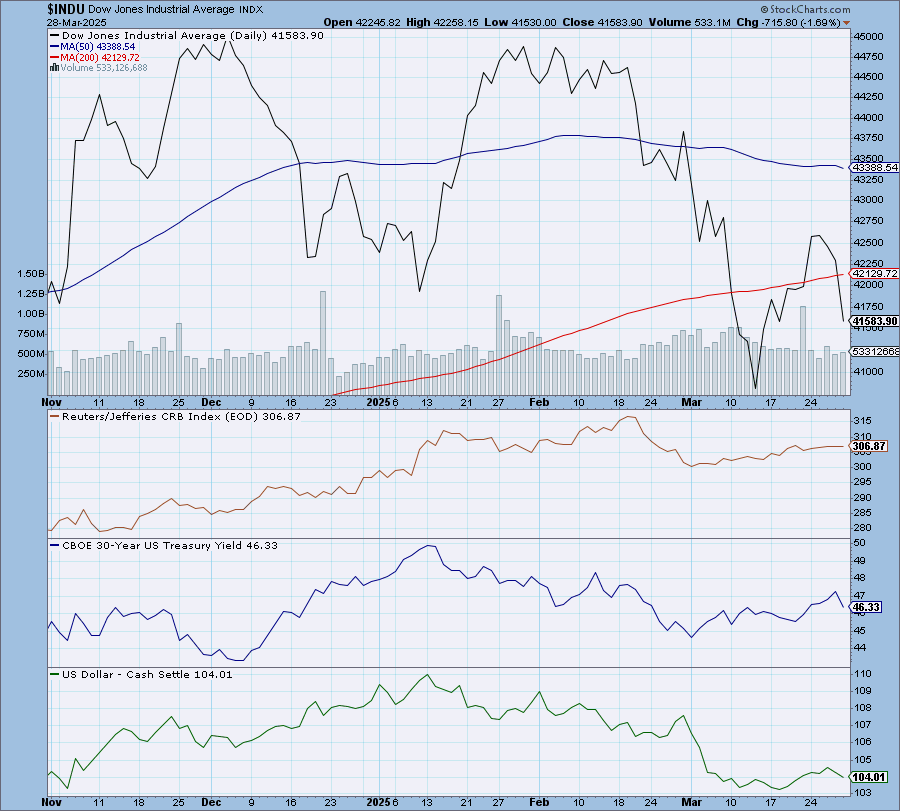
Task: Click the US Dollar - Cash Settle label
Action: [x=147, y=674]
